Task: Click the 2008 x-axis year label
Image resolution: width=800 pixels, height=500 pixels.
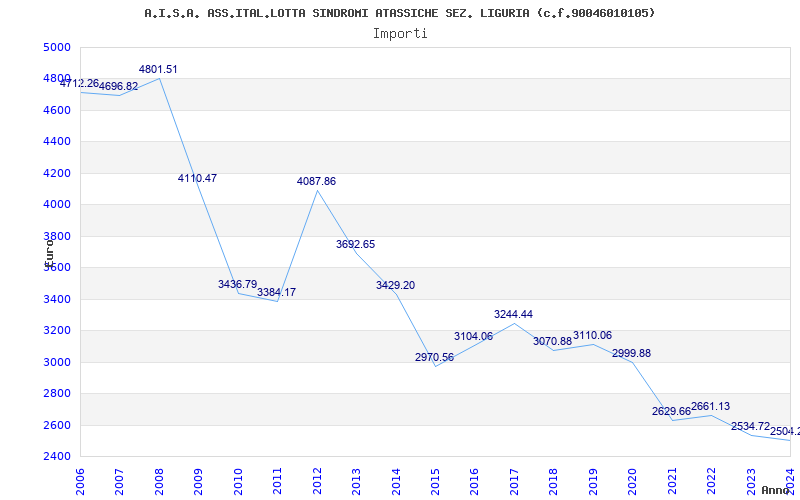Action: 159,481
